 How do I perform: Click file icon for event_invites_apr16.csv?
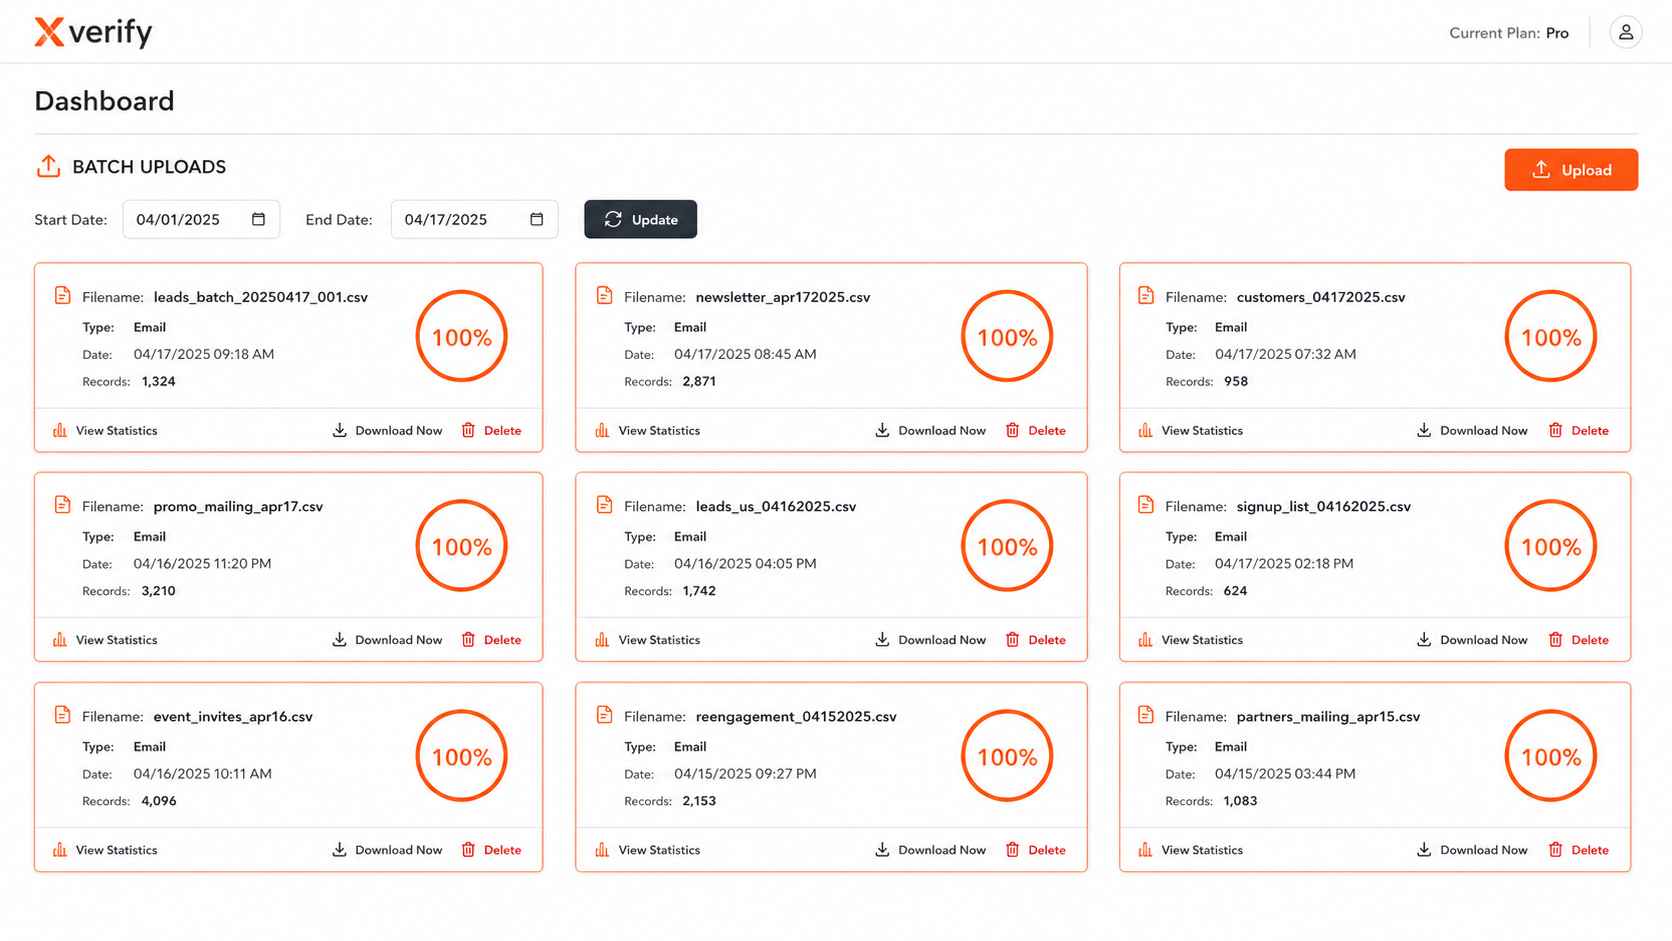(x=62, y=715)
